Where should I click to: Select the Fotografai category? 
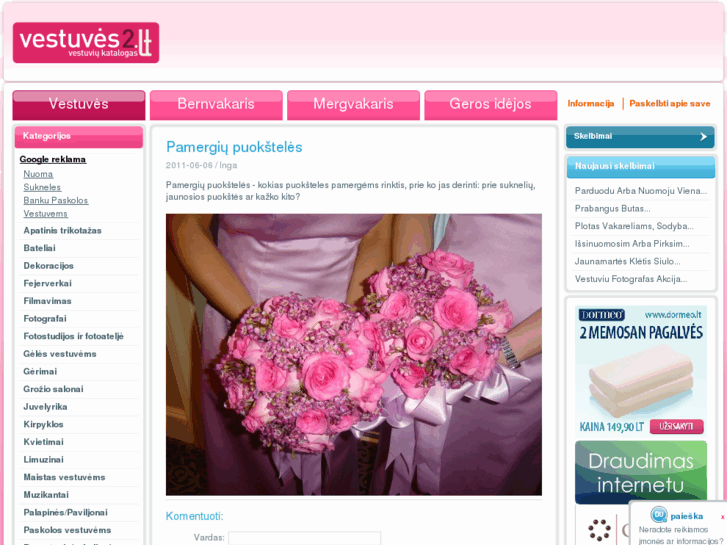(x=45, y=319)
